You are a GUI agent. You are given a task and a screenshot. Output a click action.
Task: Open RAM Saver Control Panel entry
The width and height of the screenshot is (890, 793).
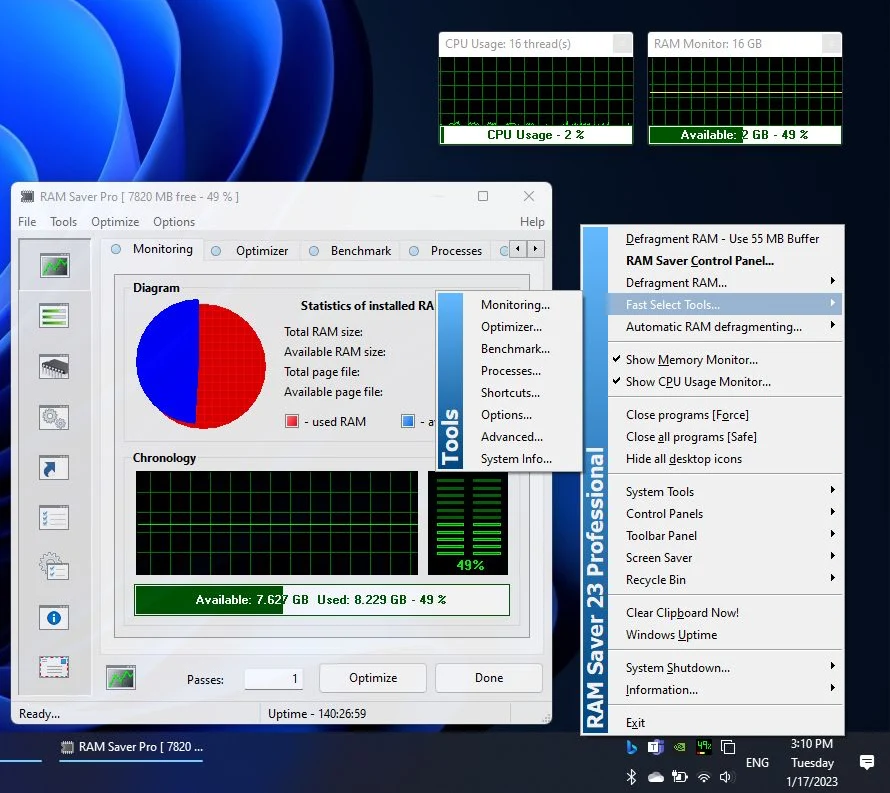(725, 261)
